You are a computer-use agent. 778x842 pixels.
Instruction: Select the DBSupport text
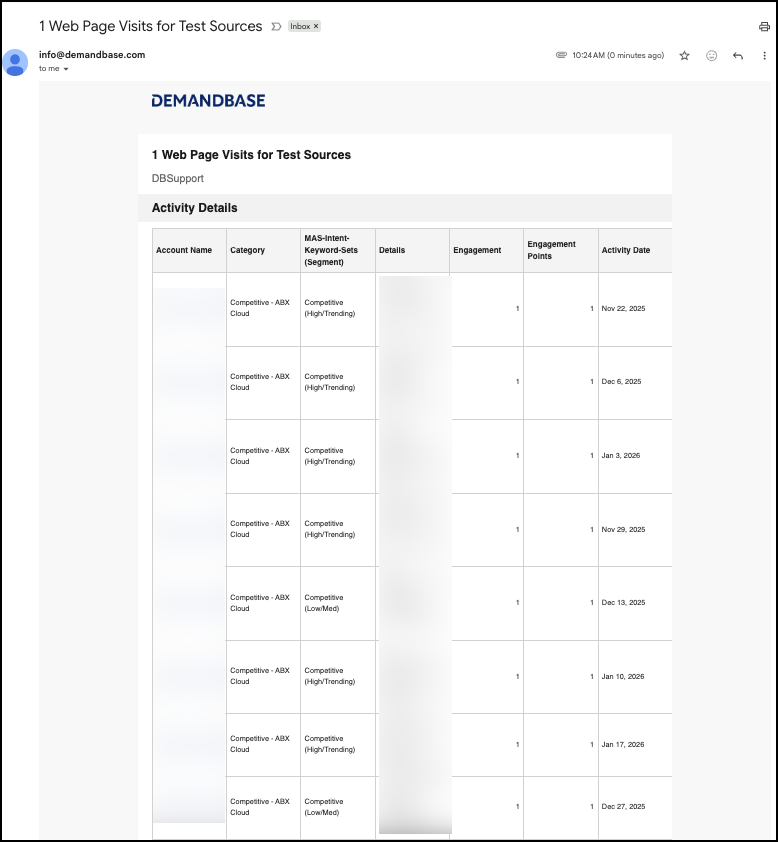click(x=178, y=178)
